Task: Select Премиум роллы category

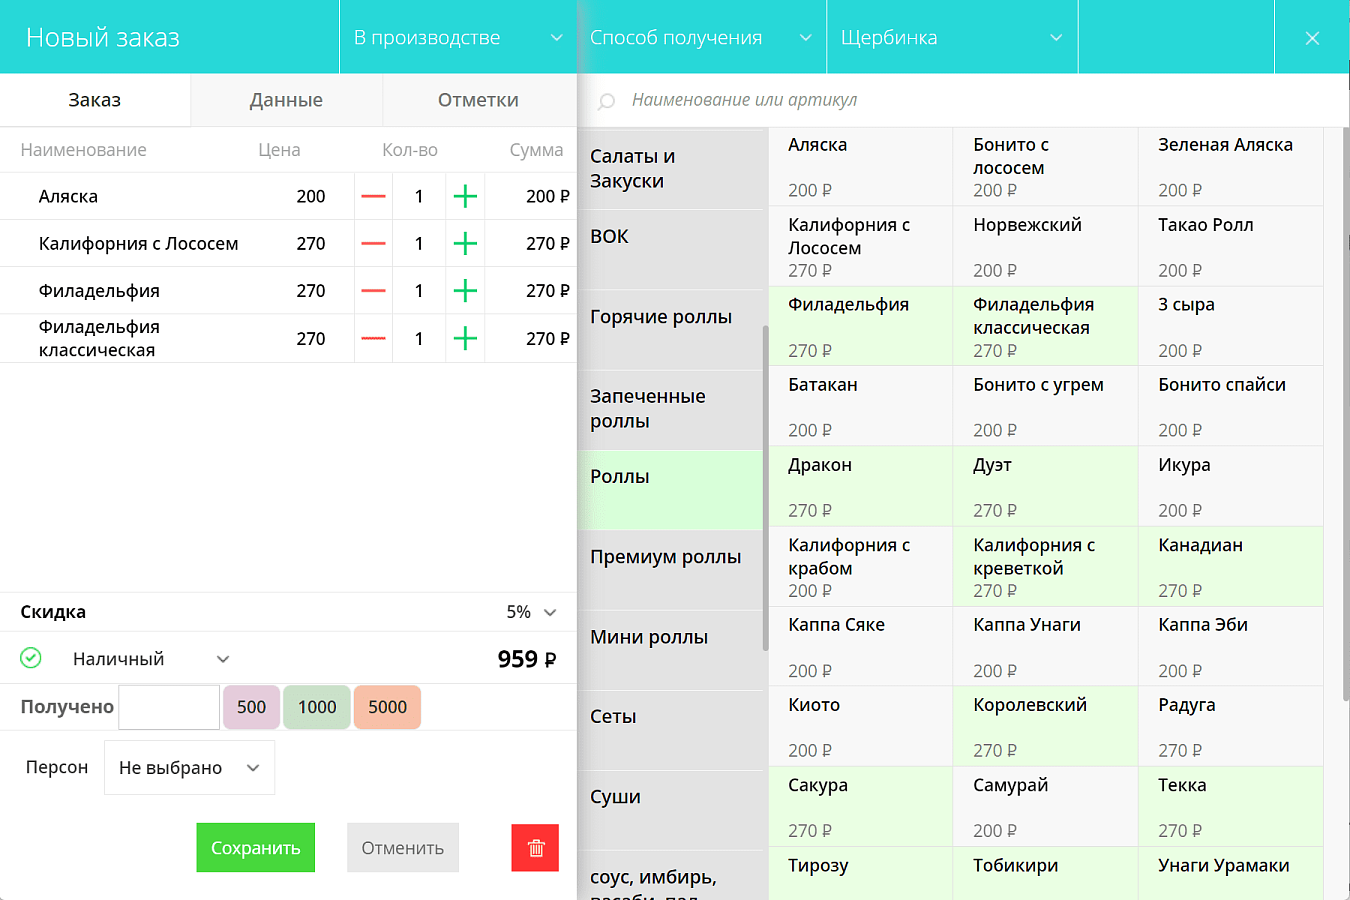Action: point(670,570)
